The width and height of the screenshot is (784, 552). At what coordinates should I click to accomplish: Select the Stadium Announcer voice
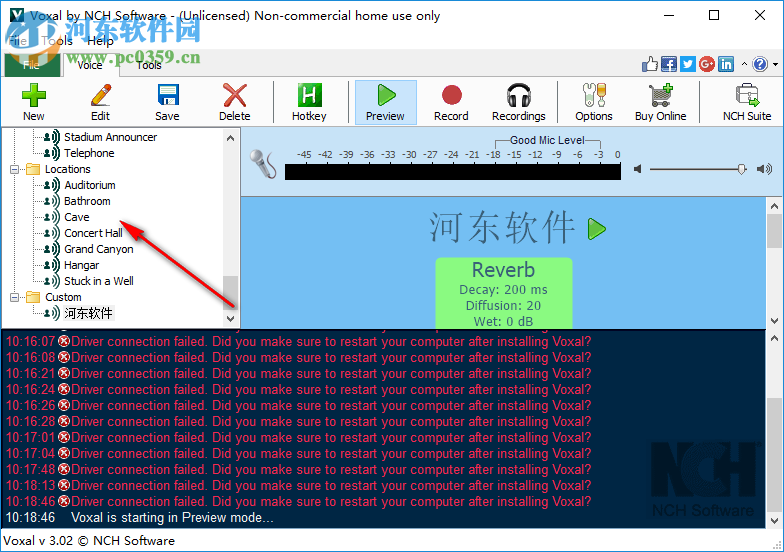pyautogui.click(x=110, y=137)
